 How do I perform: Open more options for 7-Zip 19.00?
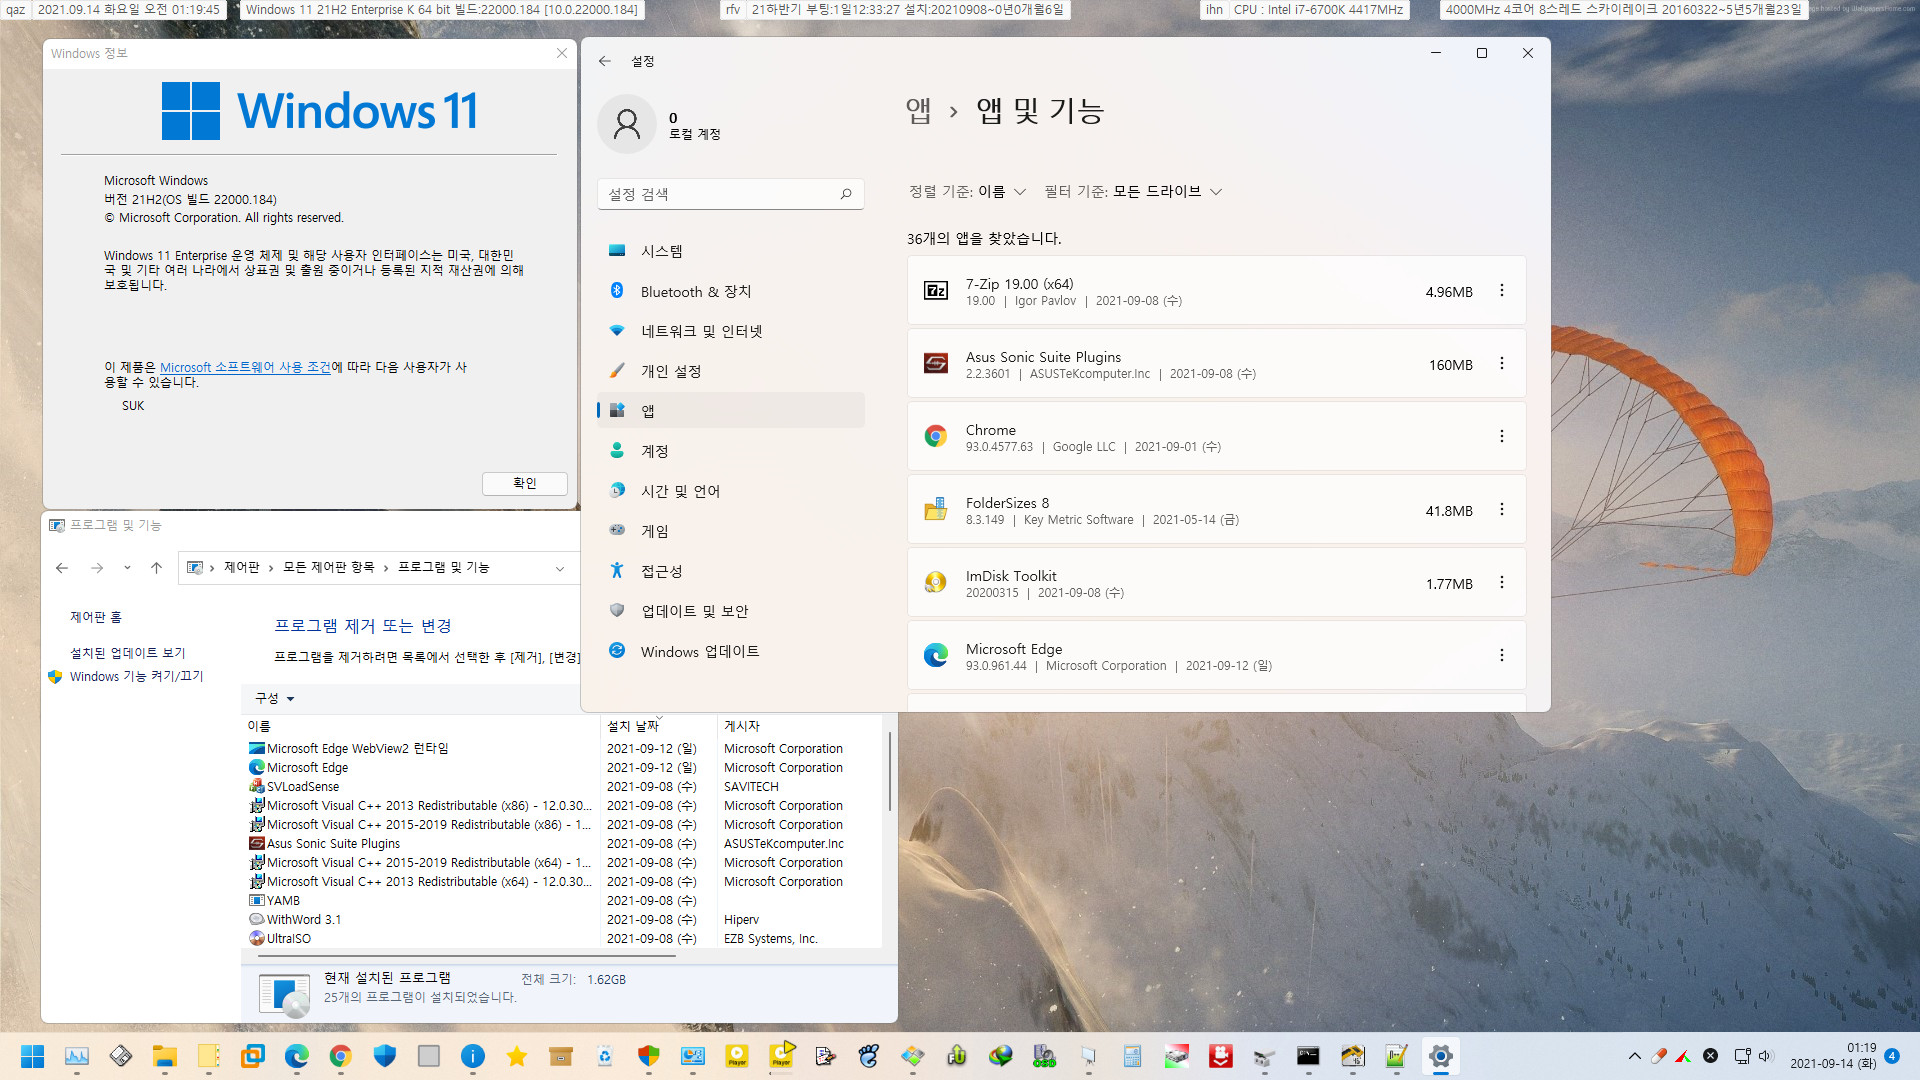(1501, 290)
